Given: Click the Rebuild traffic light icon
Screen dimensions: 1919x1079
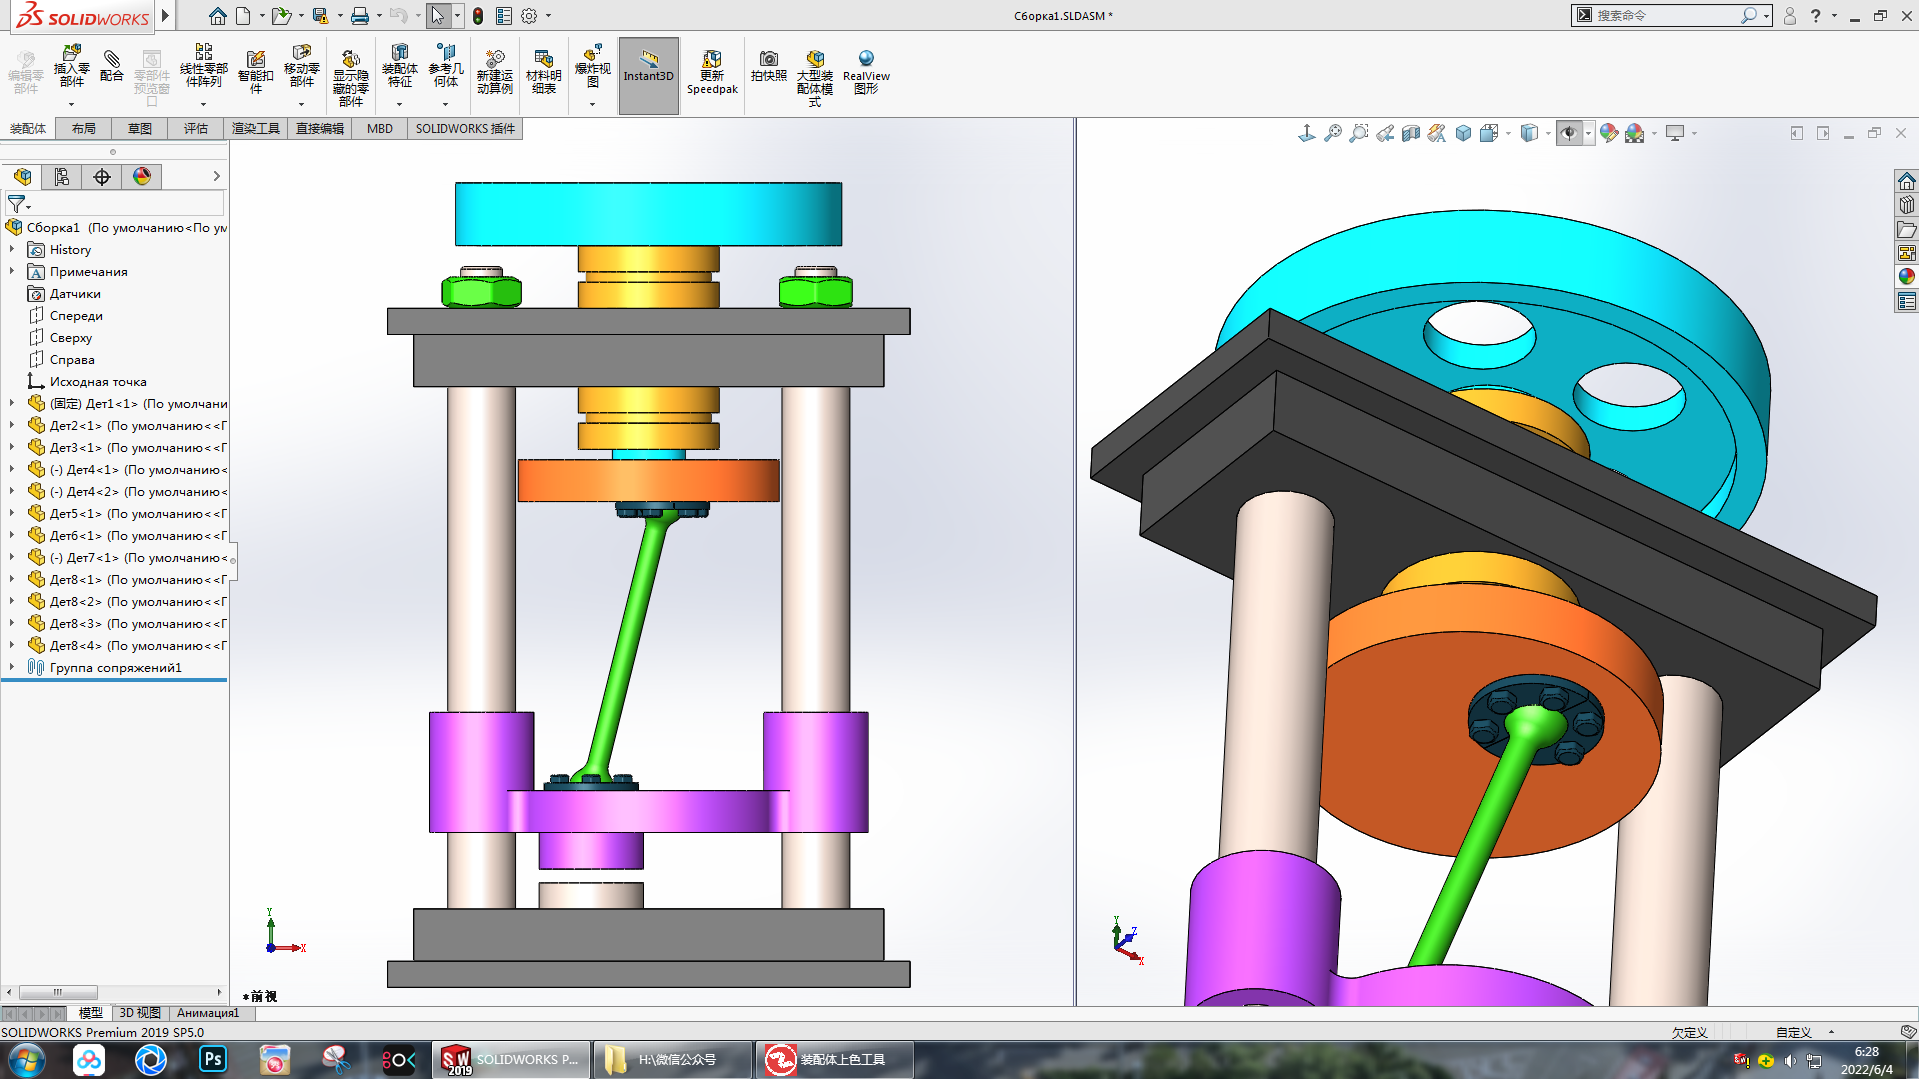Looking at the screenshot, I should (478, 16).
